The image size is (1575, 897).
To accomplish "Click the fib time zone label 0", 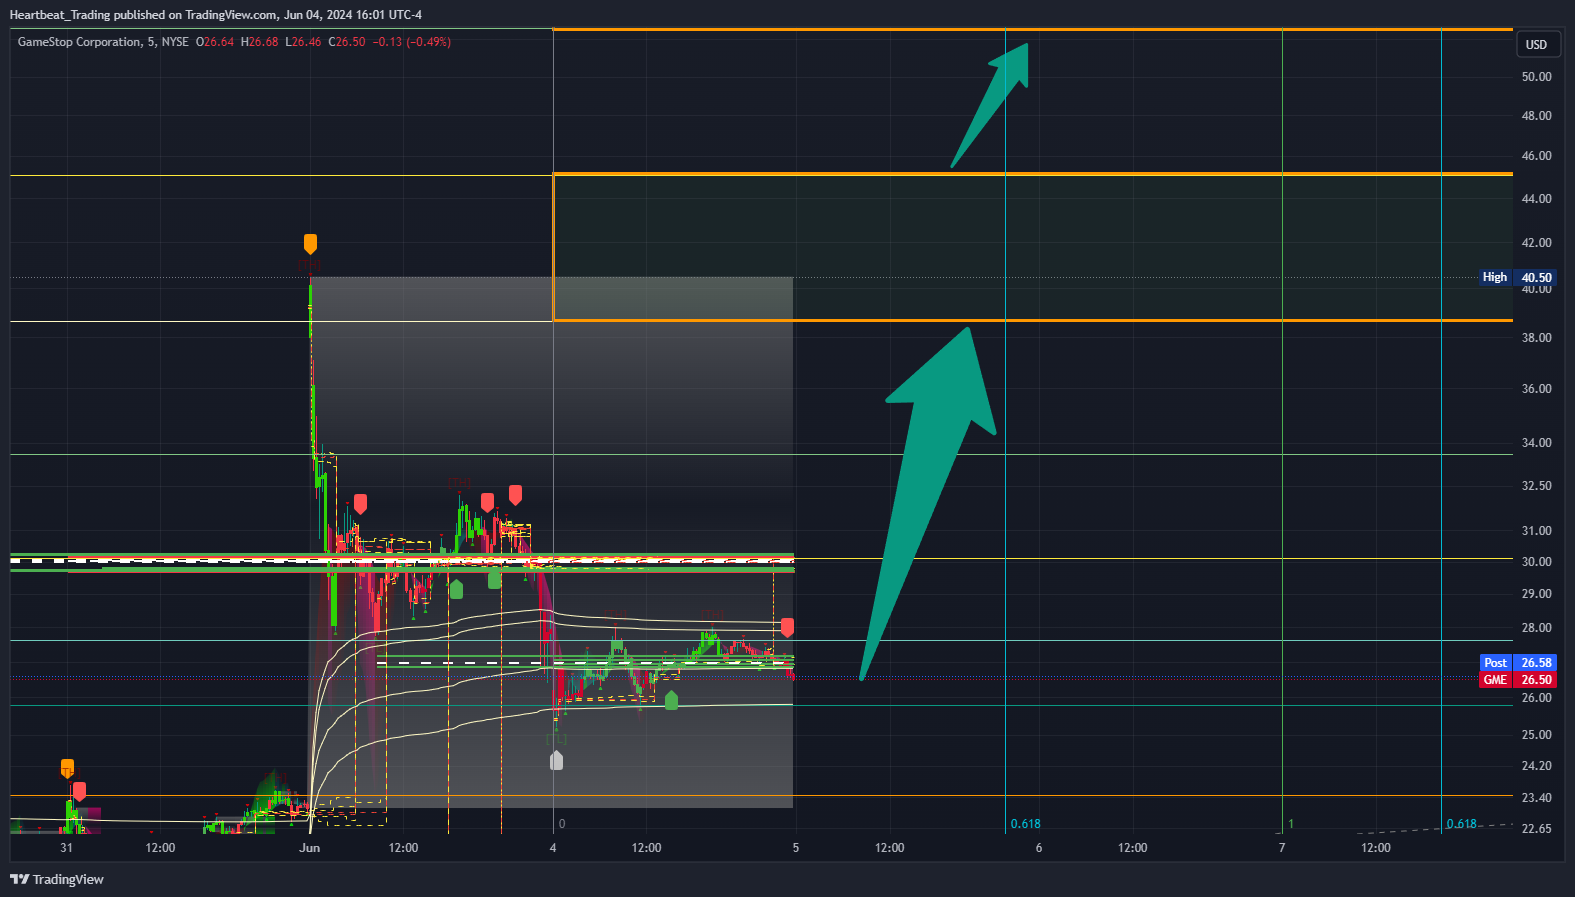I will tap(562, 823).
